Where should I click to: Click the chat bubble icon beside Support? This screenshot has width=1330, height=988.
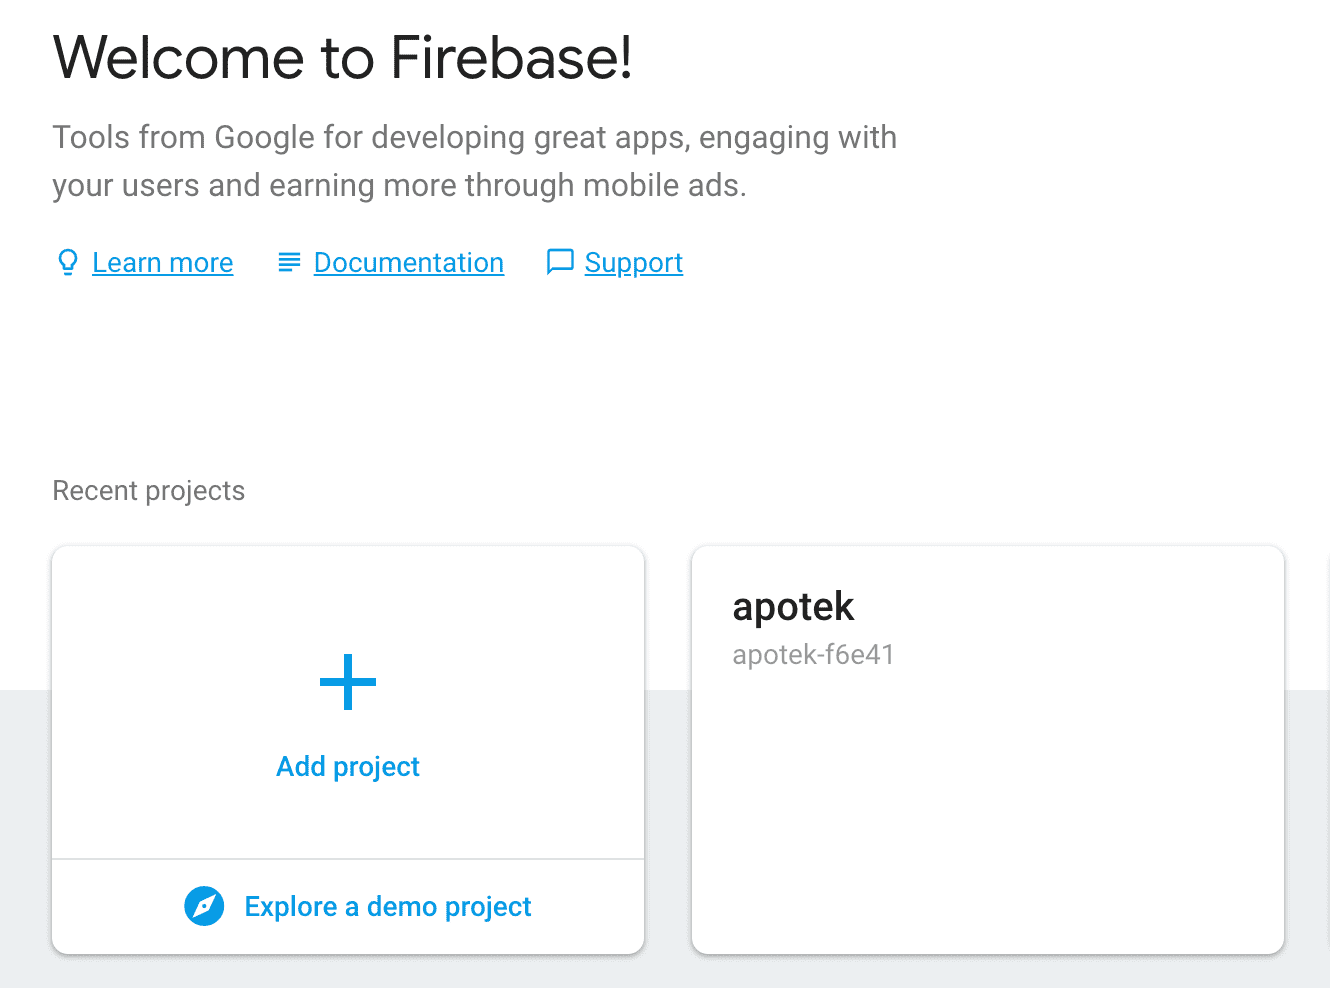pos(560,262)
